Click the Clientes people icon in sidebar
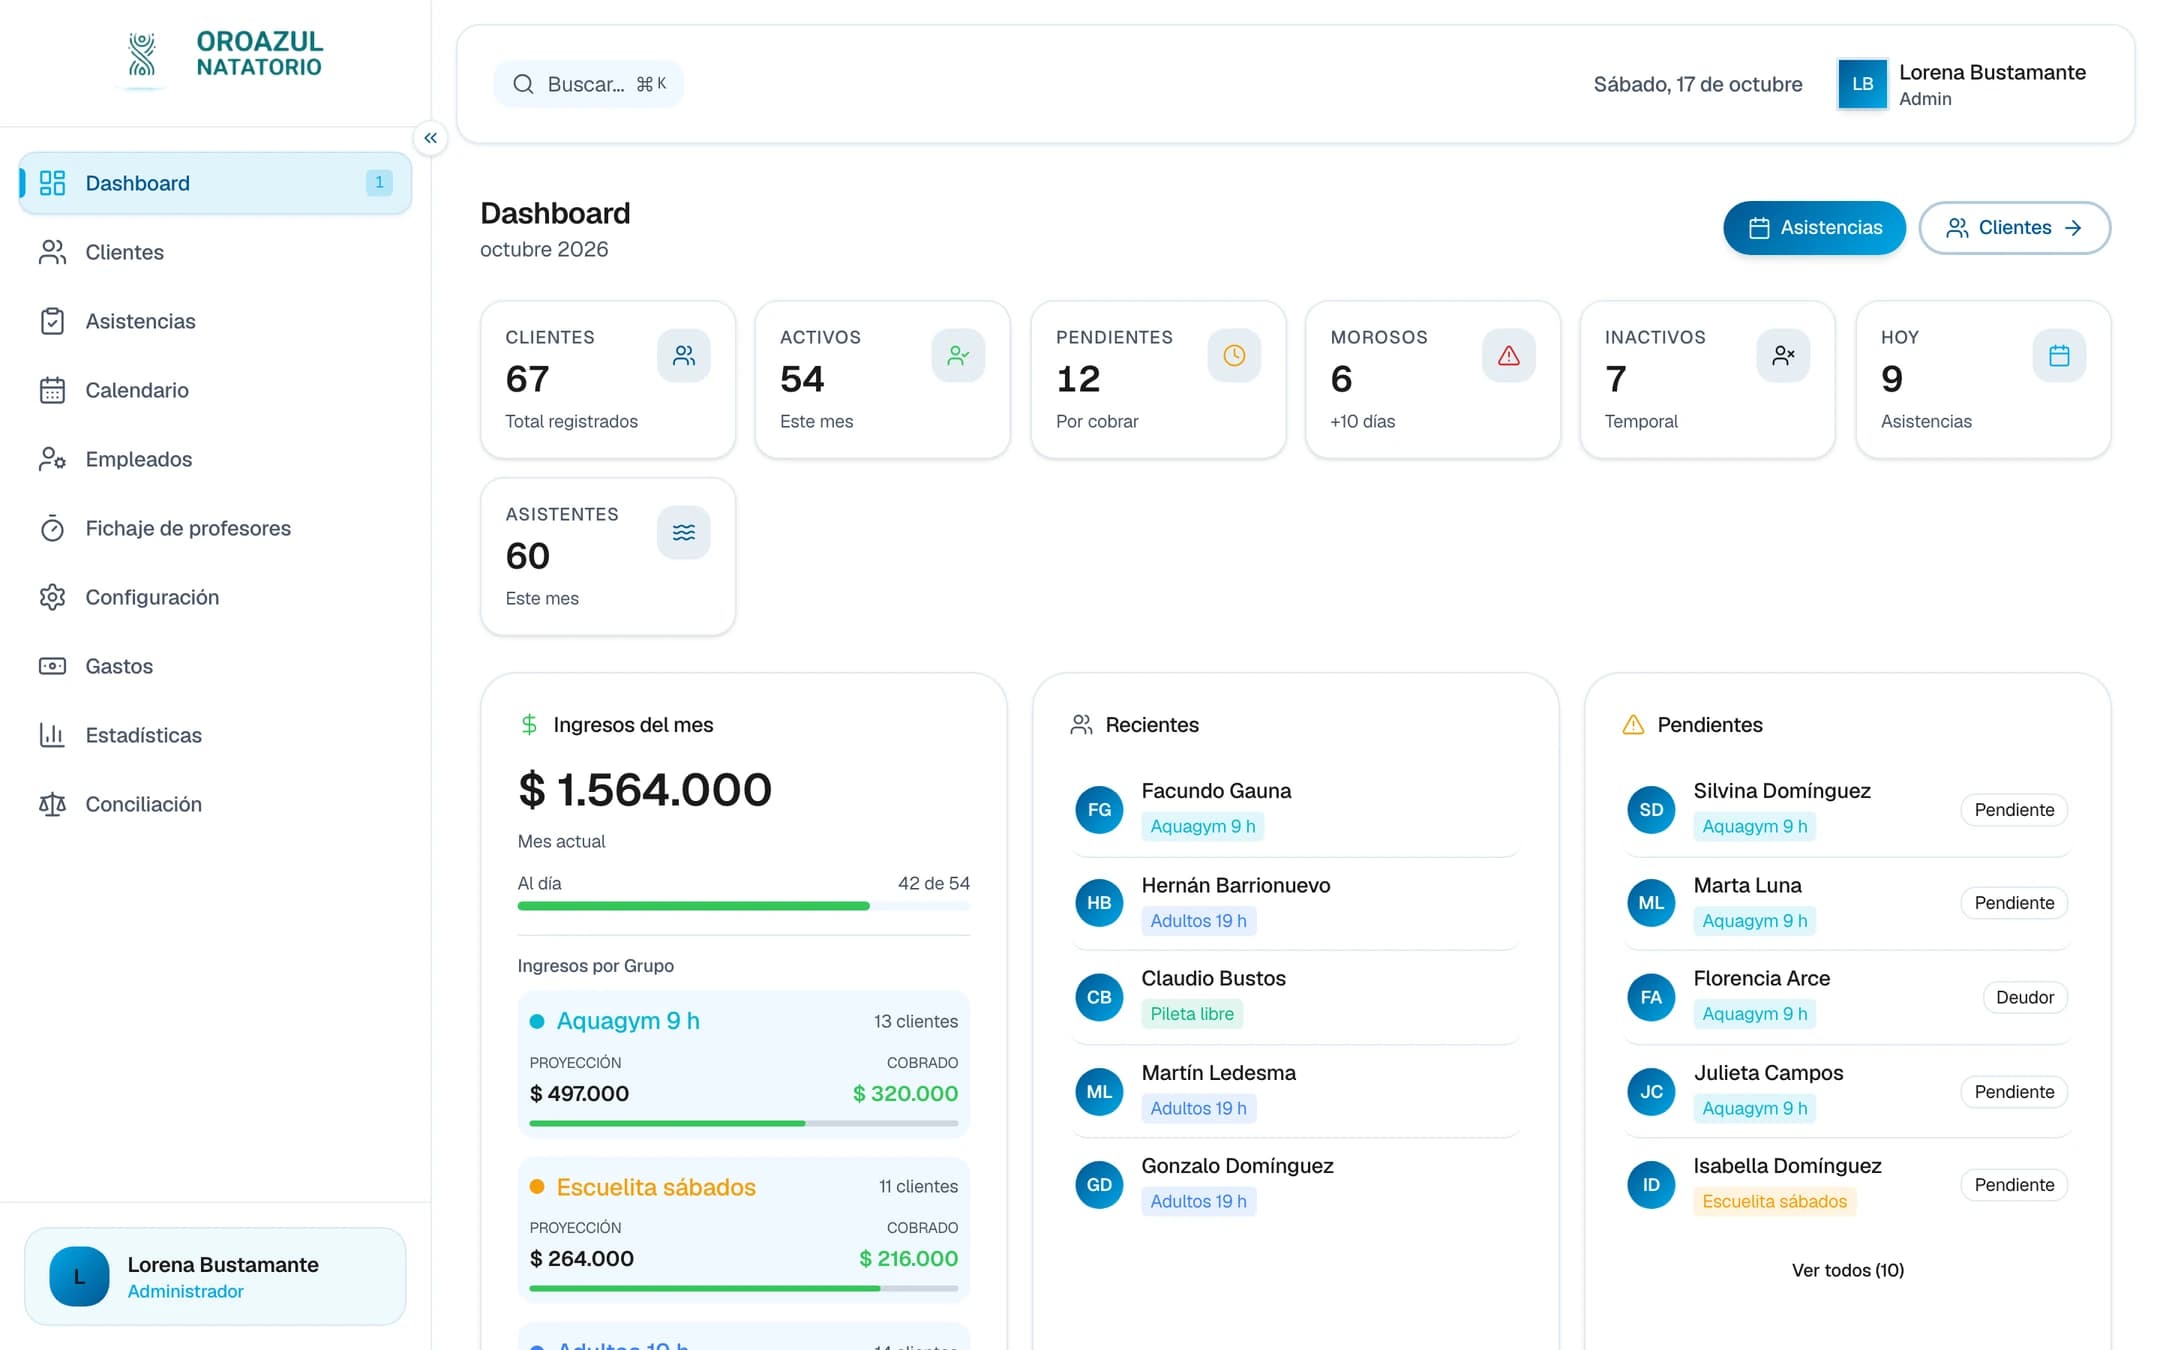The height and width of the screenshot is (1350, 2160). tap(52, 252)
